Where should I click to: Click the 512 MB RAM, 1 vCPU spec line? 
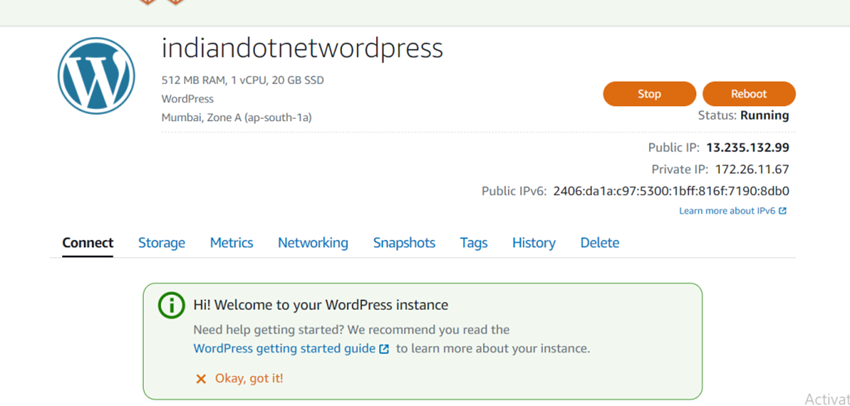coord(242,81)
